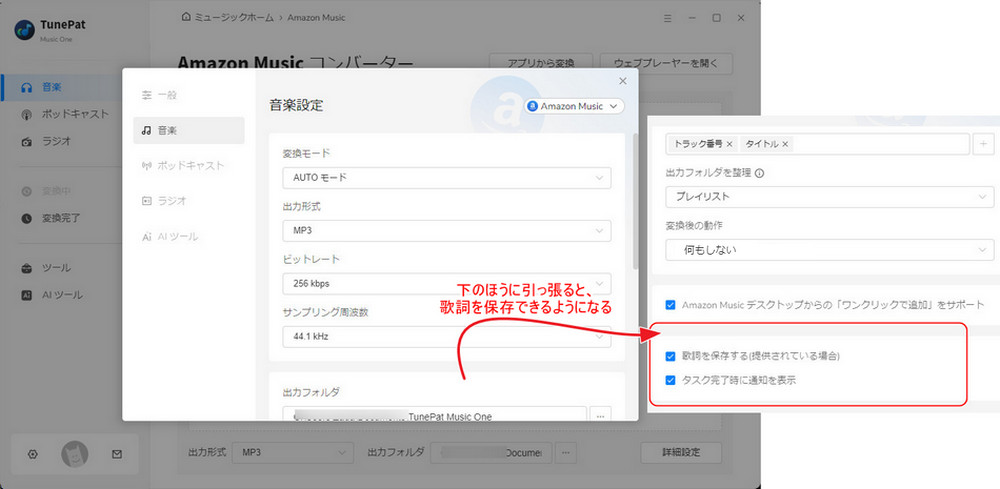Click the radio icon beside ラジオ in the settings dialog

[147, 200]
